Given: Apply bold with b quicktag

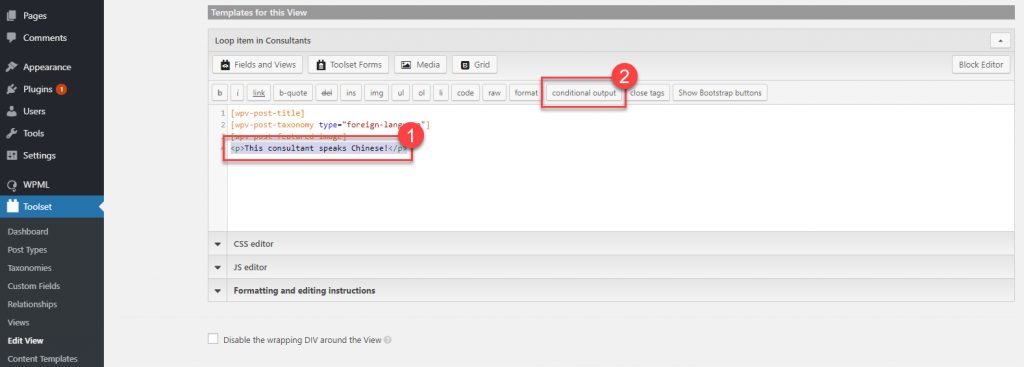Looking at the screenshot, I should click(220, 93).
